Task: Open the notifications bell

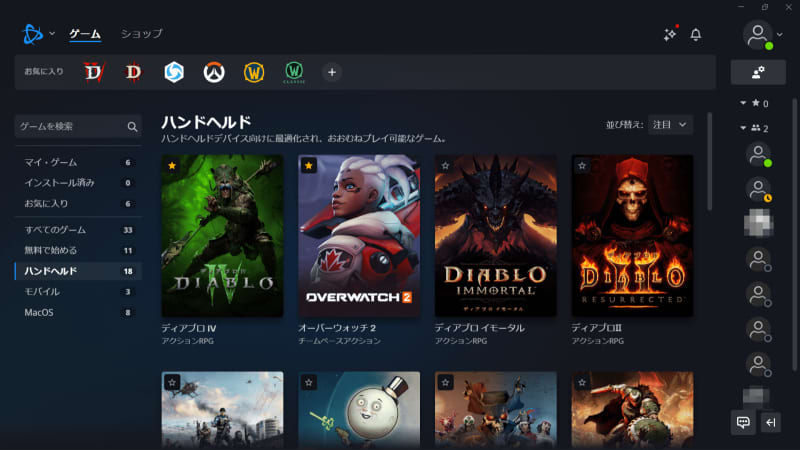Action: (696, 34)
